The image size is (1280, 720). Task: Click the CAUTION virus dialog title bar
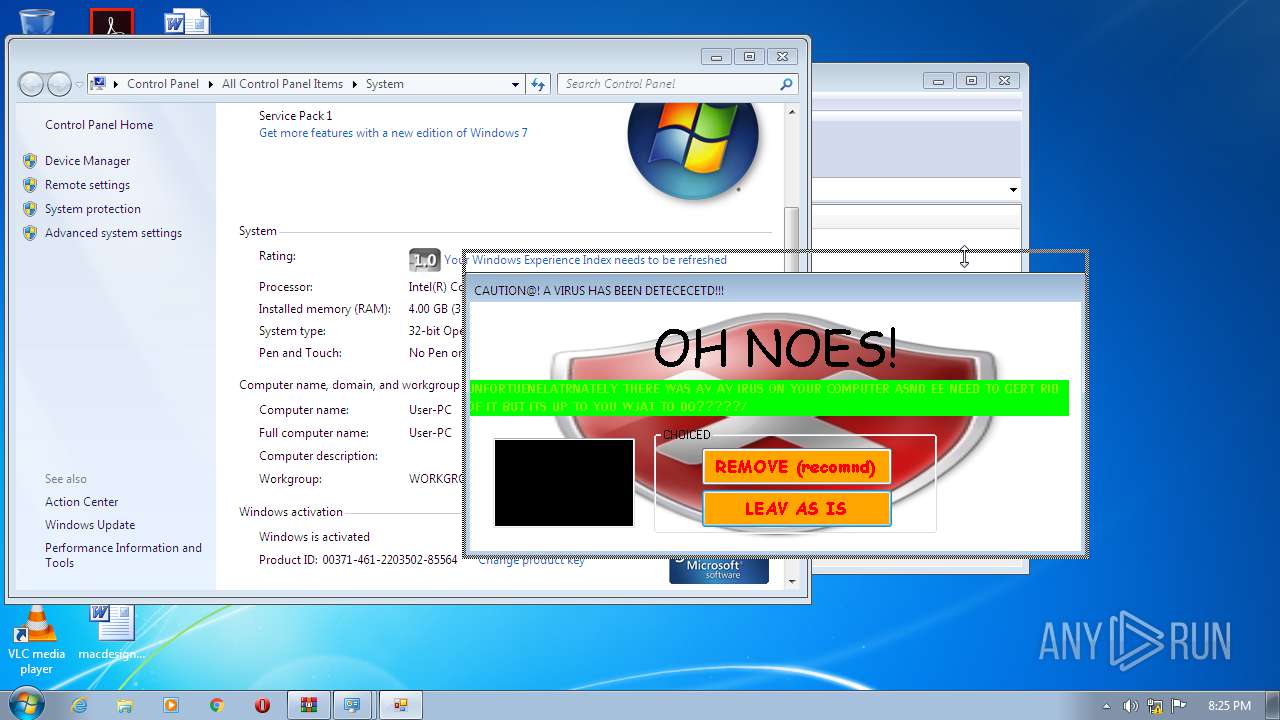pos(776,290)
